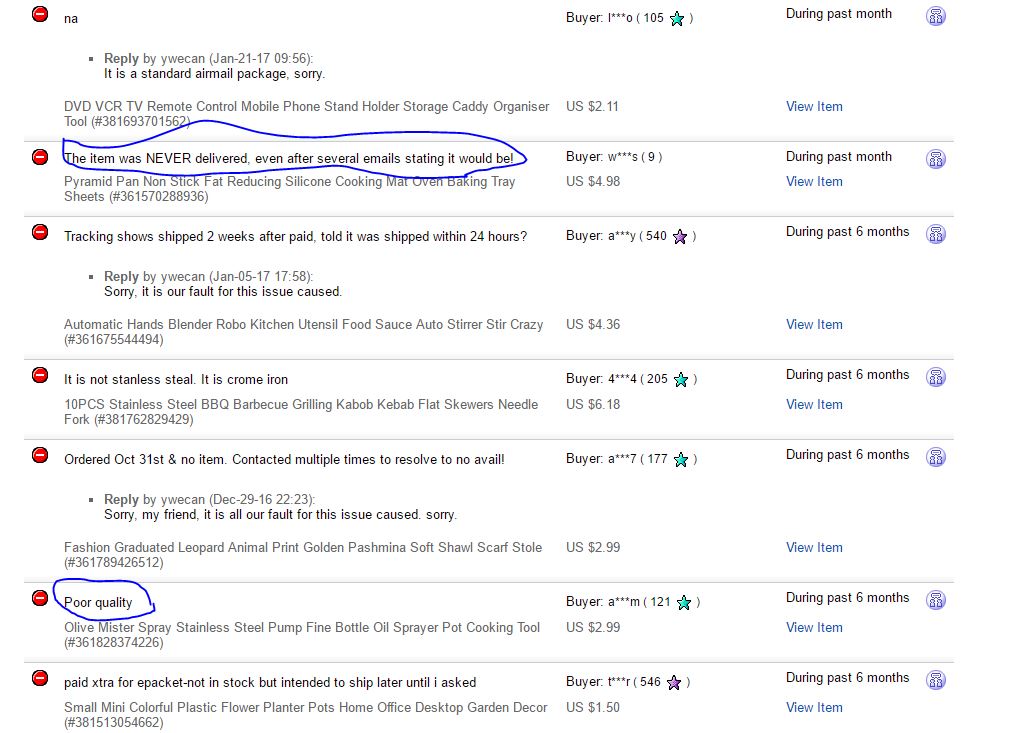
Task: Click negative feedback icon beside 'na' comment
Action: click(x=40, y=14)
